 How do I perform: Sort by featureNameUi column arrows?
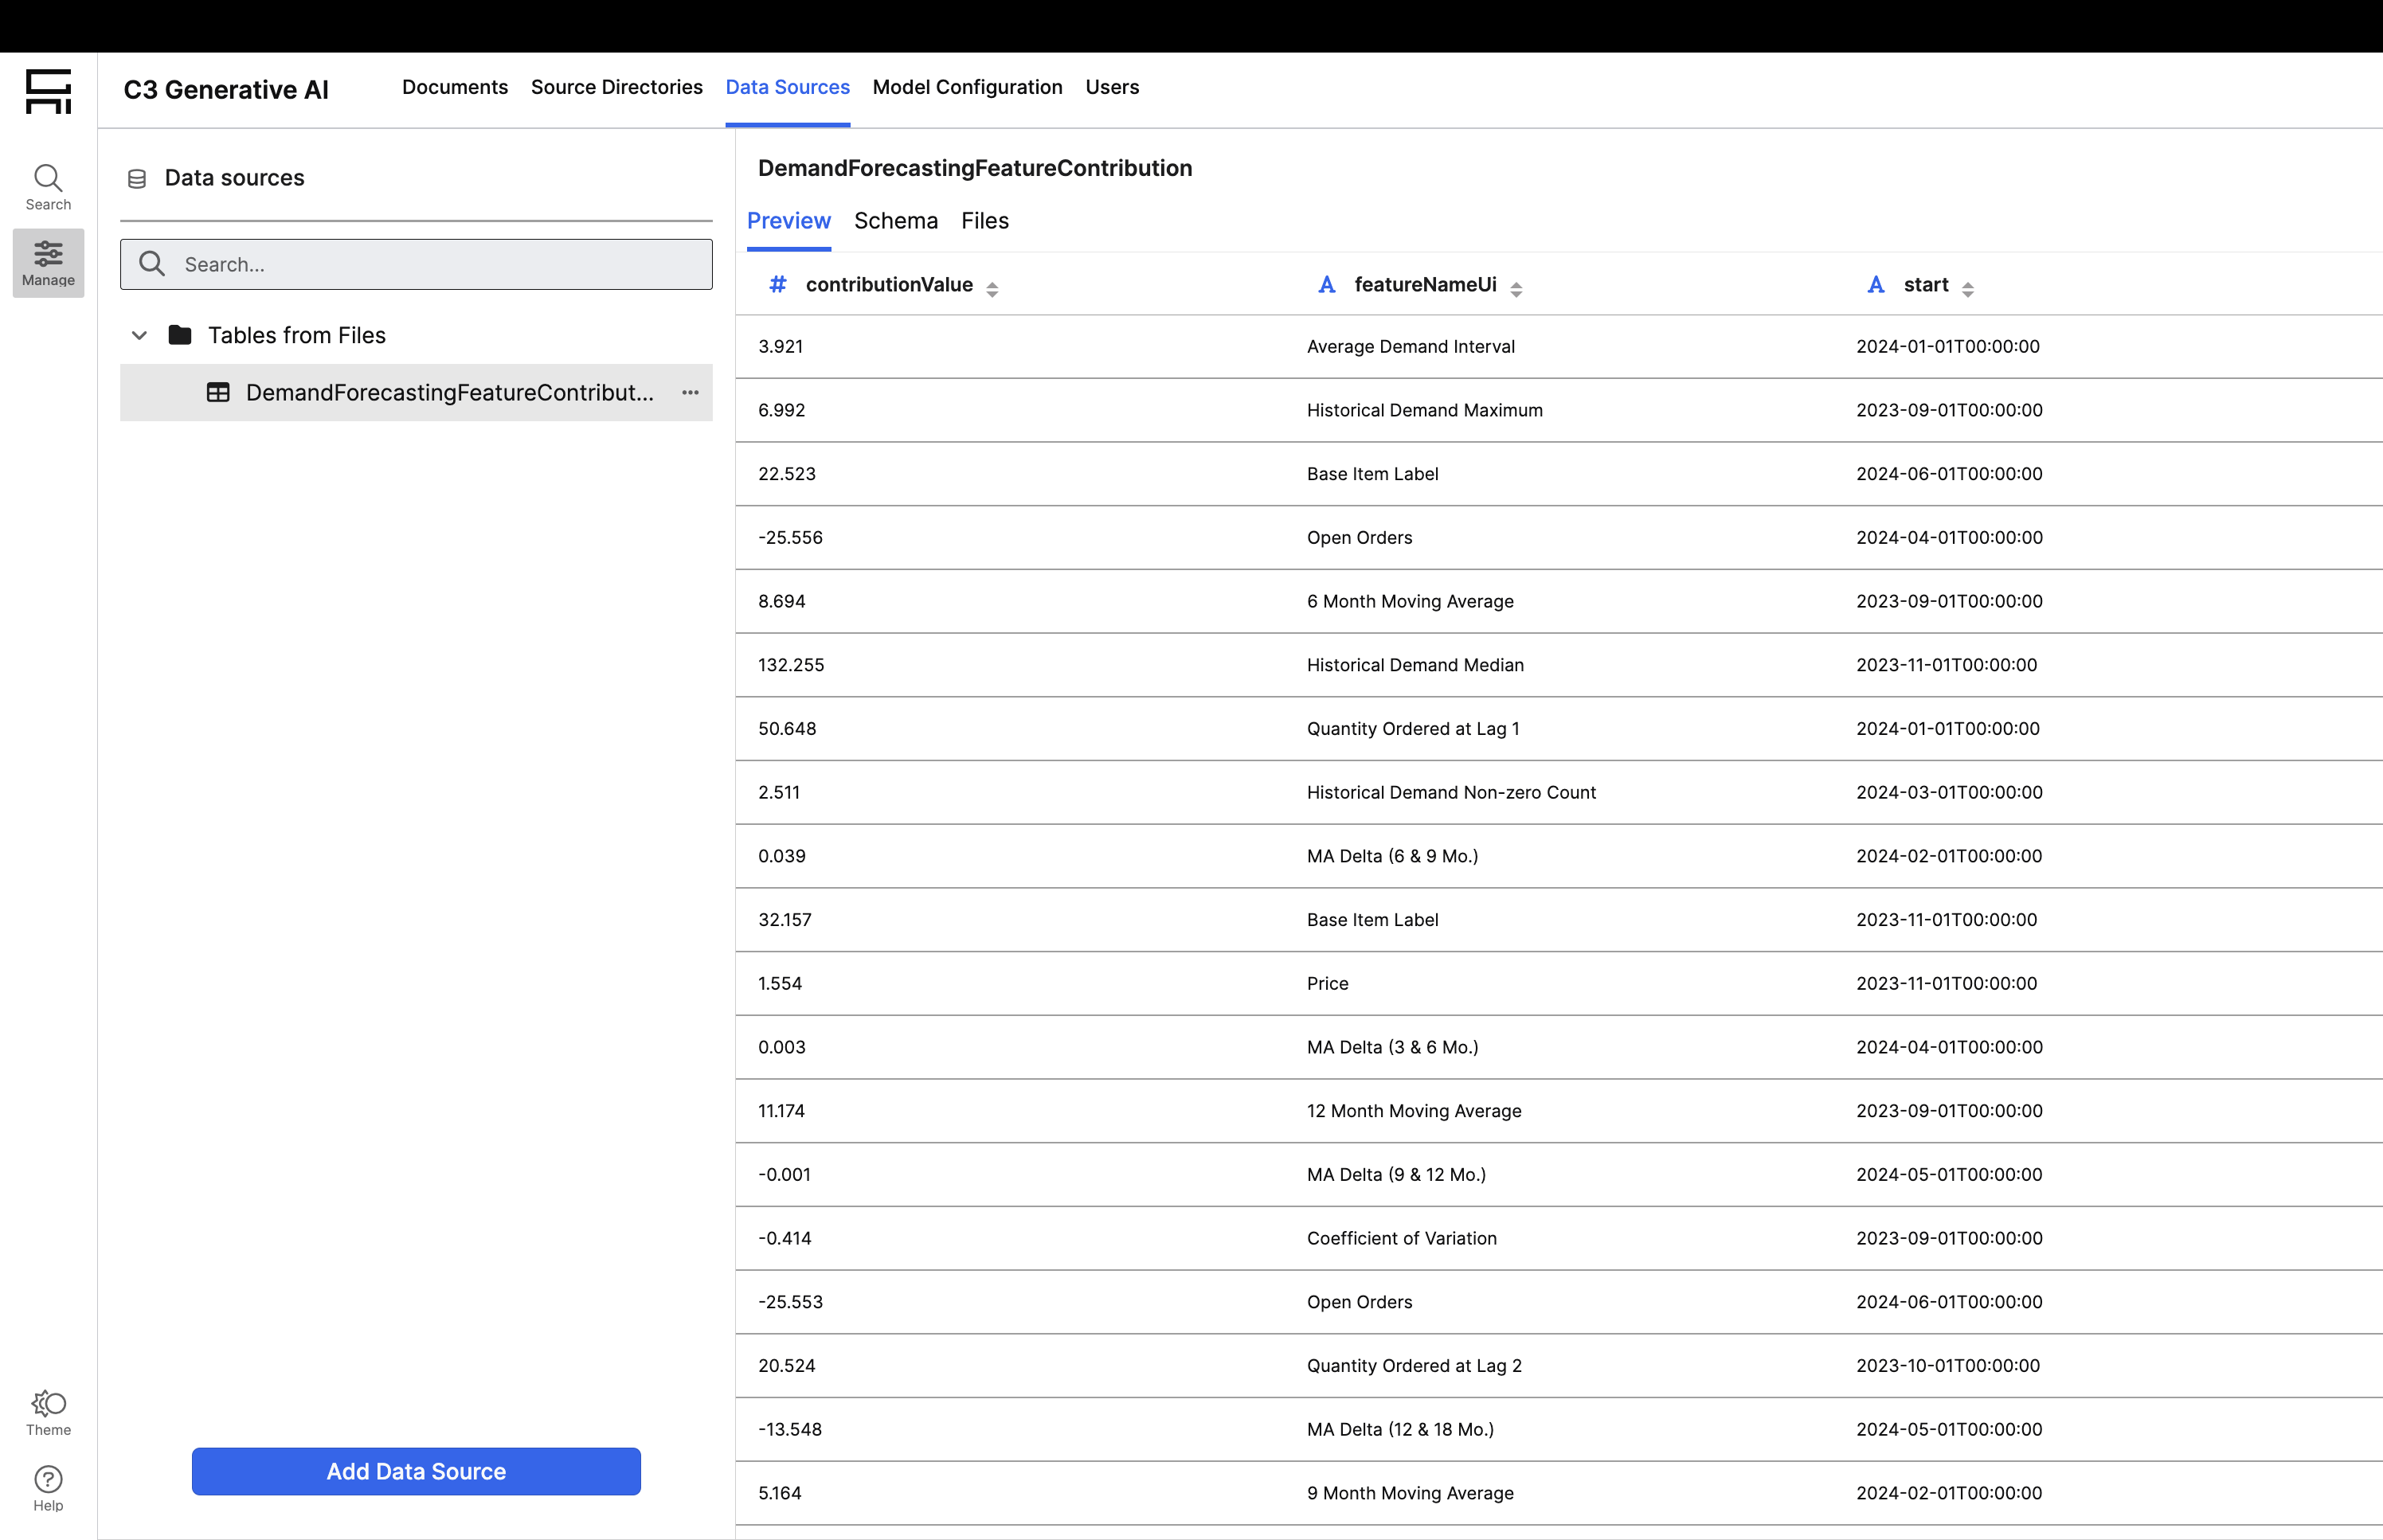click(x=1516, y=289)
